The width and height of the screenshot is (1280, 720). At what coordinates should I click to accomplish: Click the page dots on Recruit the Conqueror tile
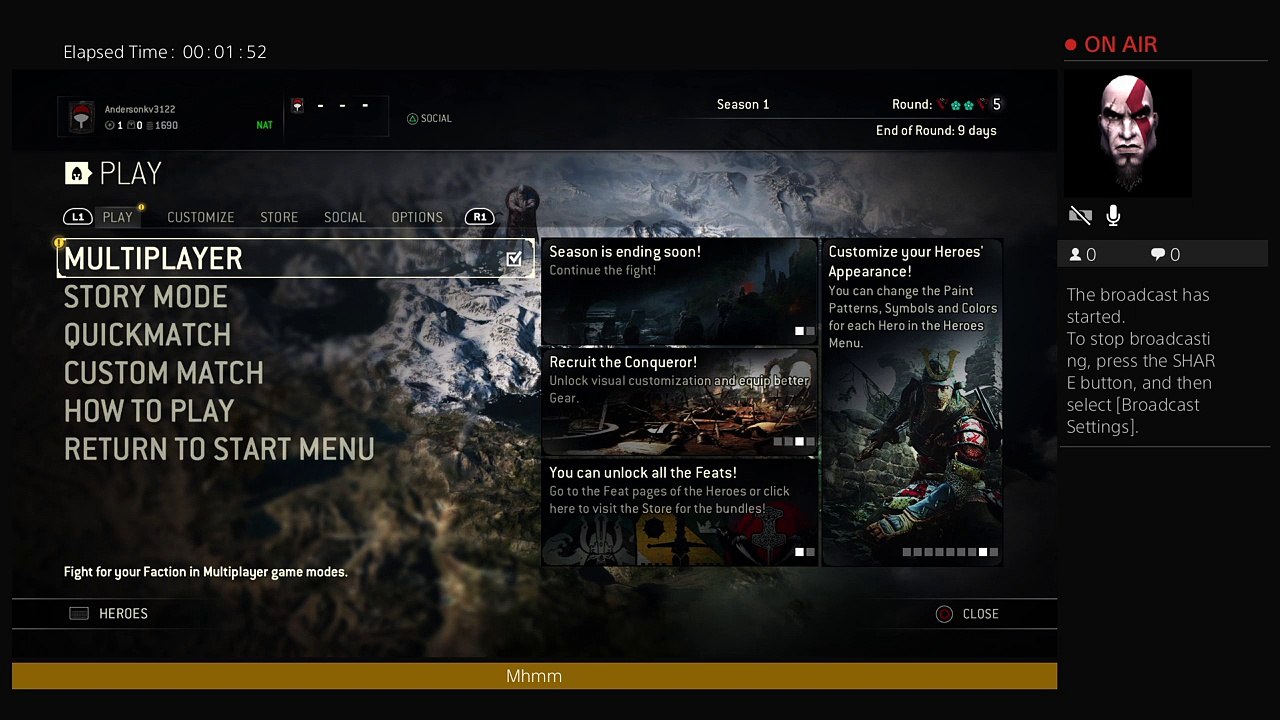point(794,441)
